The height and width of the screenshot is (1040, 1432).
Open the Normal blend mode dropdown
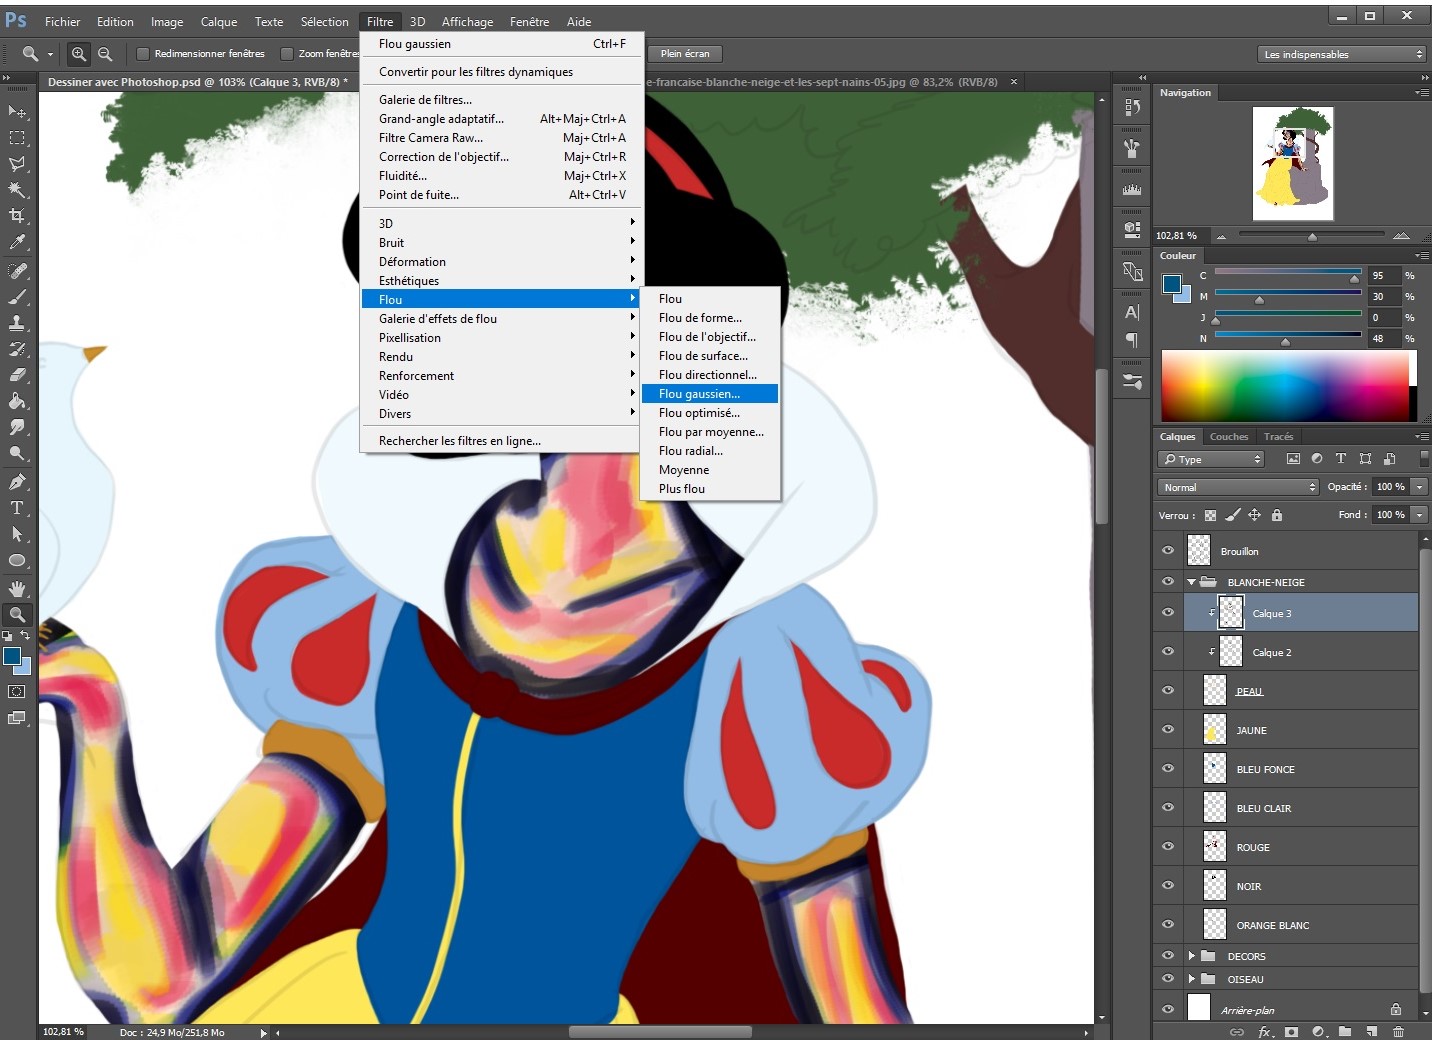[x=1238, y=487]
